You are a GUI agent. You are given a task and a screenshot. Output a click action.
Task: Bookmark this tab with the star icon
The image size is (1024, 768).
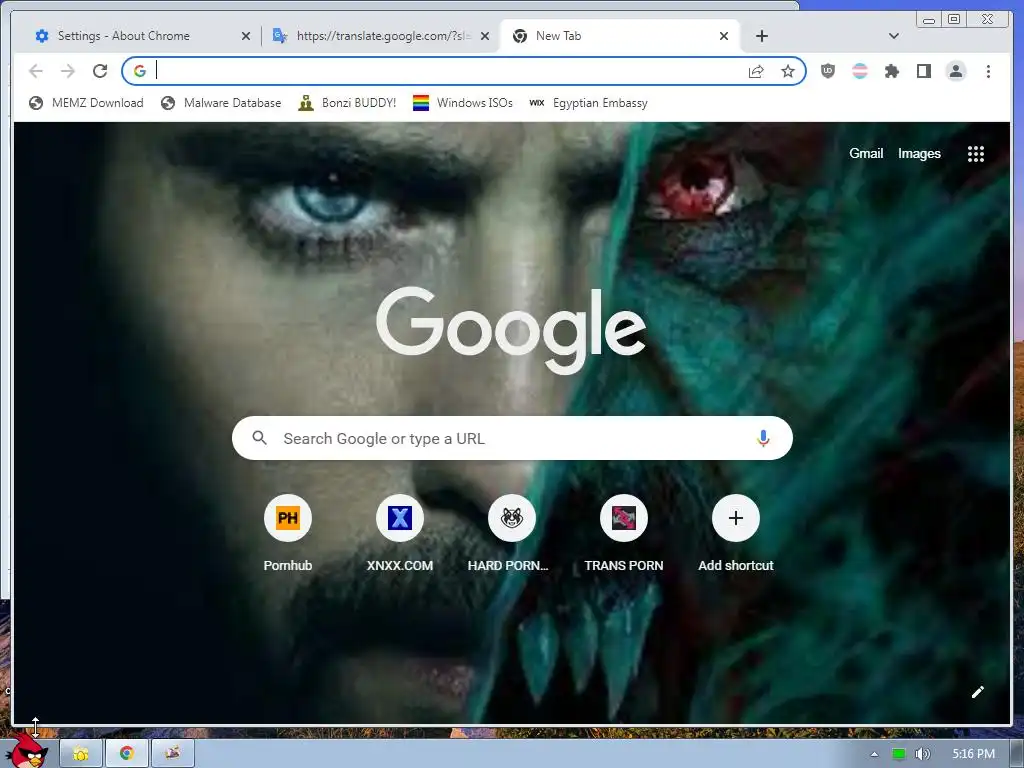[x=788, y=71]
